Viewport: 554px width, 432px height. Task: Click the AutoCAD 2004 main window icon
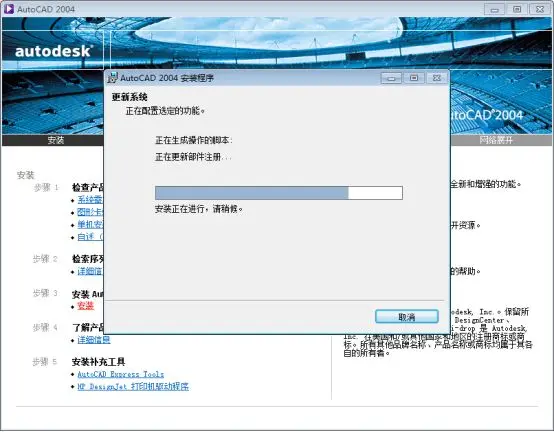(8, 9)
